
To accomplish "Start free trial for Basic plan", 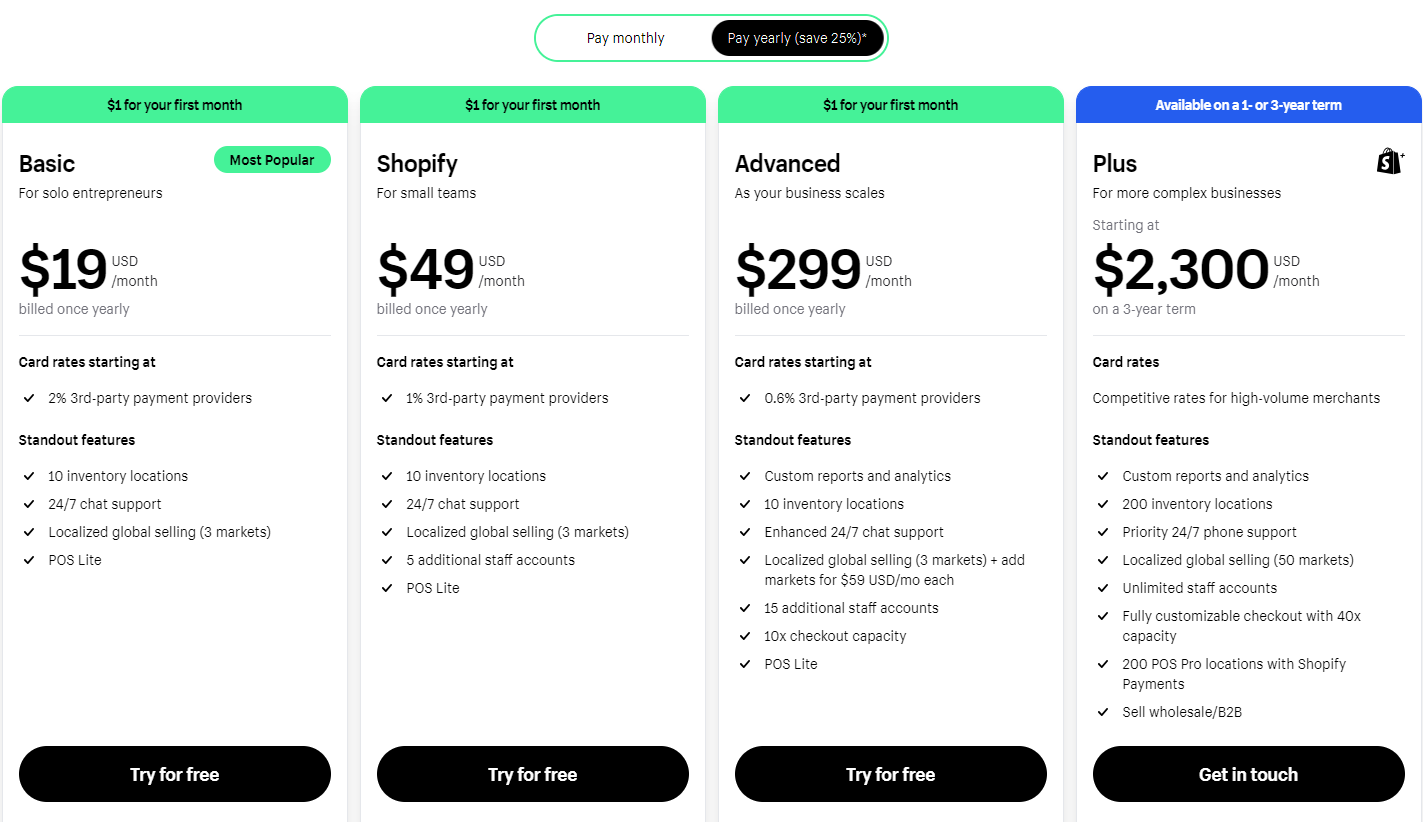I will (x=175, y=774).
